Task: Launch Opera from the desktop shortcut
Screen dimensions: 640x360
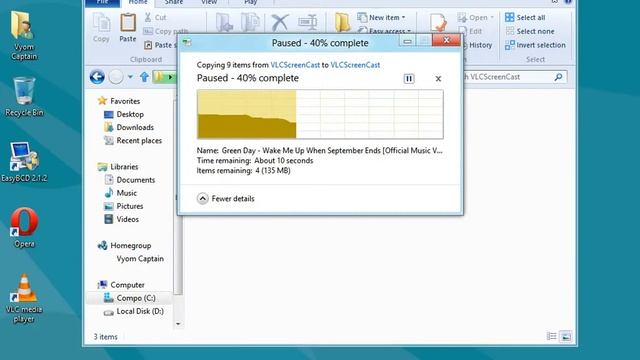Action: click(x=24, y=228)
